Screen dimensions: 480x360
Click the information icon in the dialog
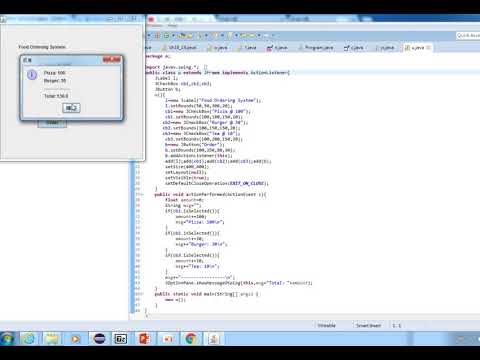click(x=32, y=75)
